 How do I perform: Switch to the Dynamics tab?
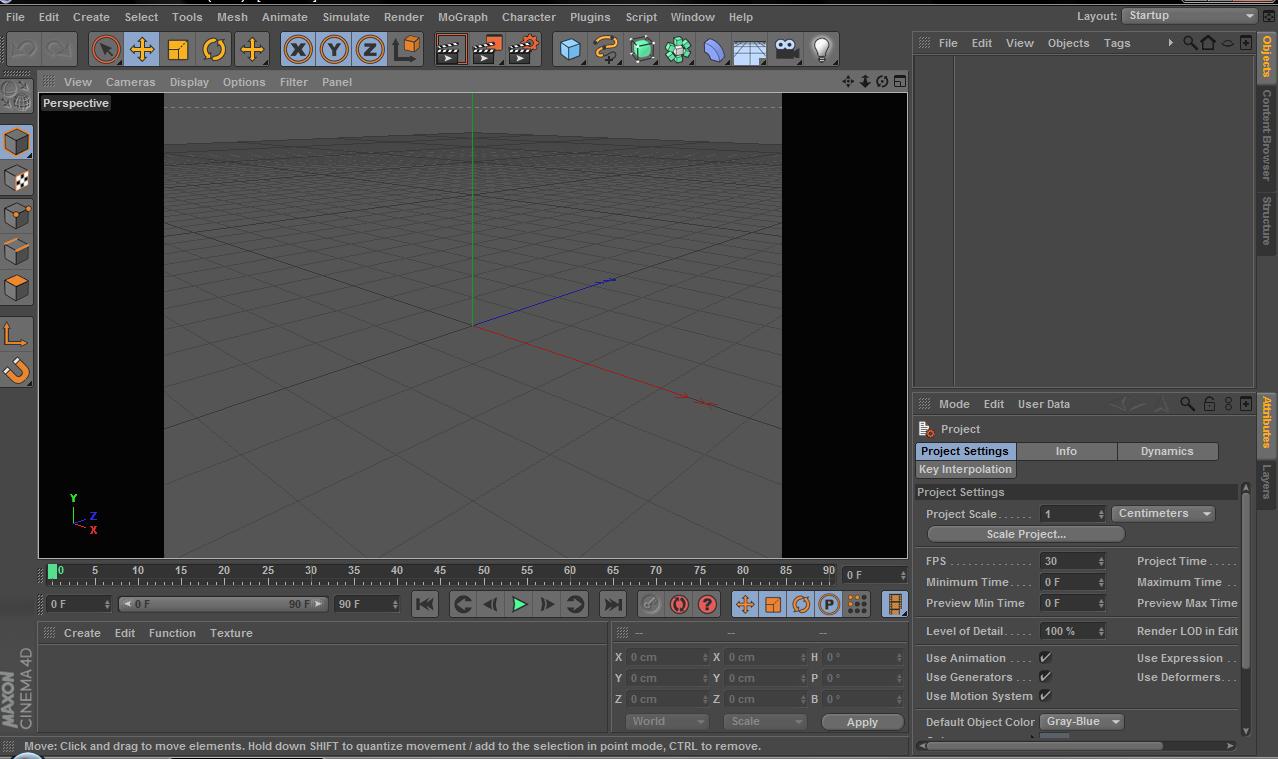(x=1167, y=451)
